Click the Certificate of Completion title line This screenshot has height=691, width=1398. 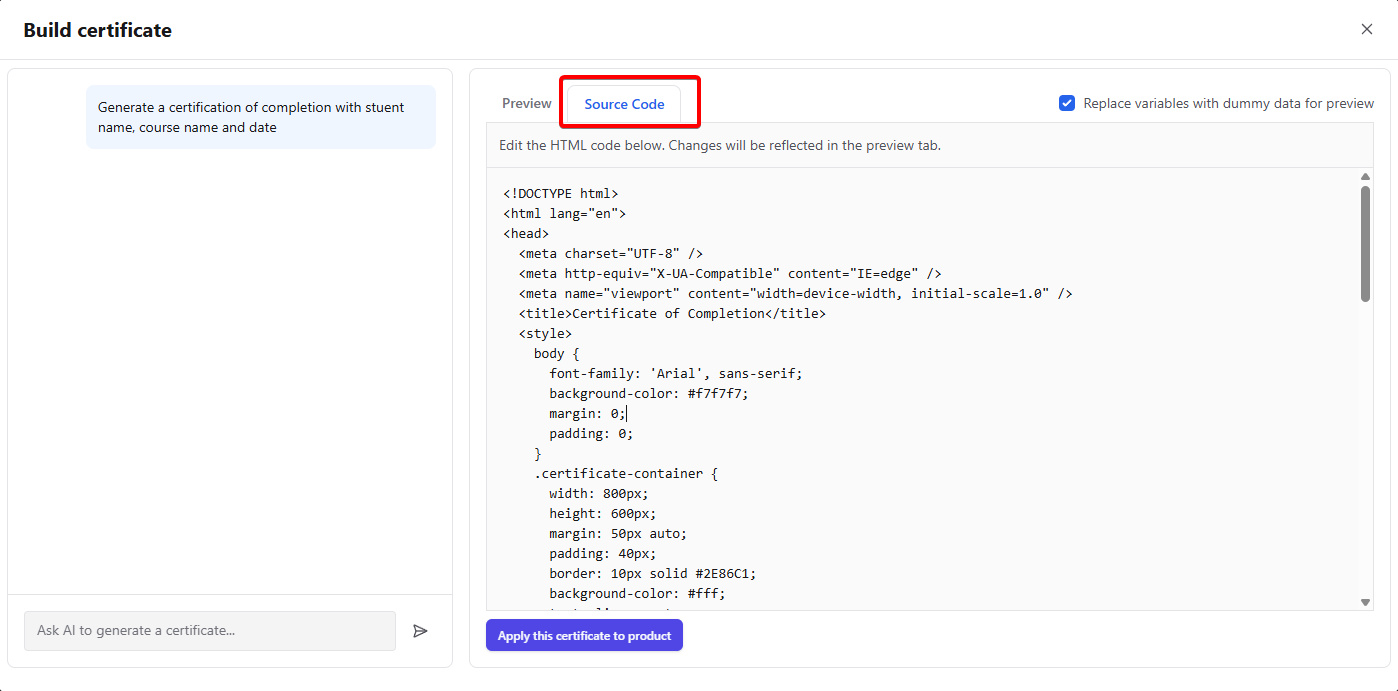pos(670,312)
